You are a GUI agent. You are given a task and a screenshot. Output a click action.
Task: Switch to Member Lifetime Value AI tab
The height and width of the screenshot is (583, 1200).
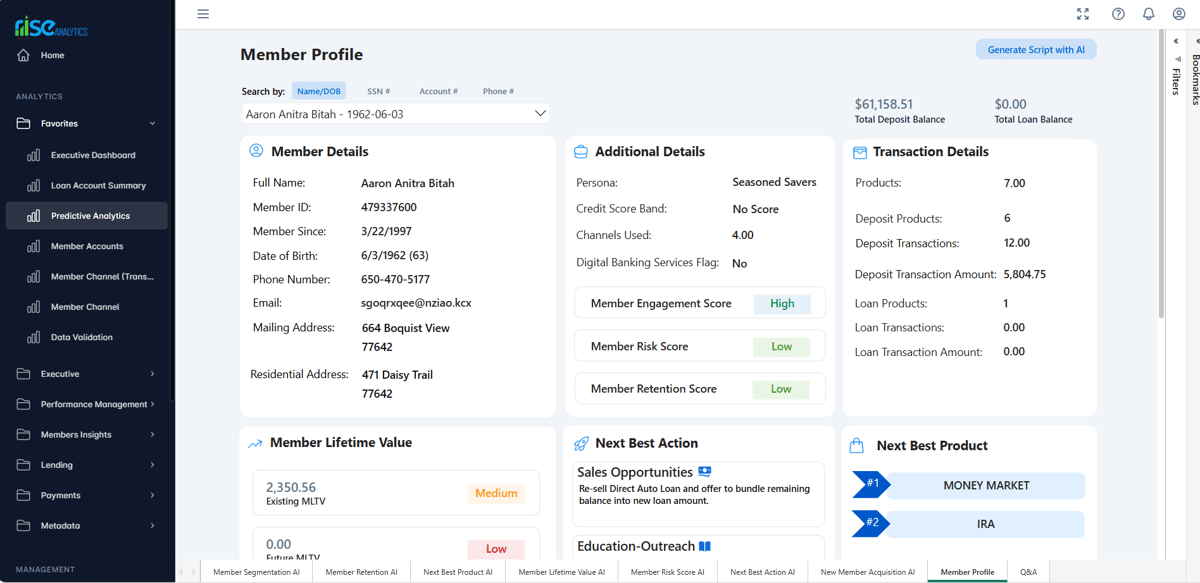561,572
